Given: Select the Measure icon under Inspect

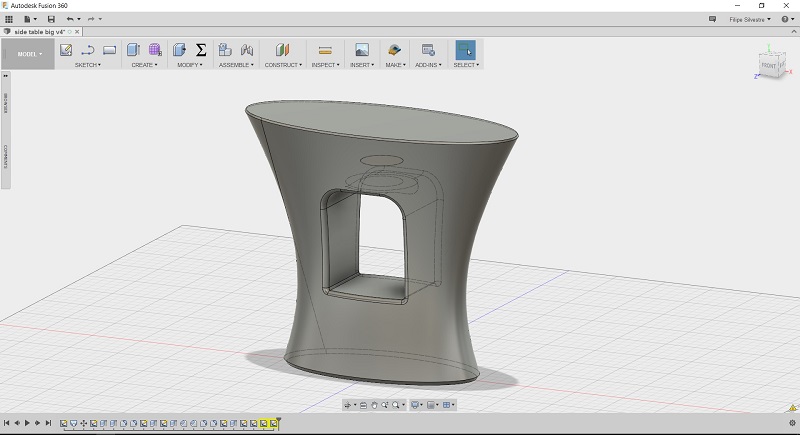Looking at the screenshot, I should click(x=325, y=50).
